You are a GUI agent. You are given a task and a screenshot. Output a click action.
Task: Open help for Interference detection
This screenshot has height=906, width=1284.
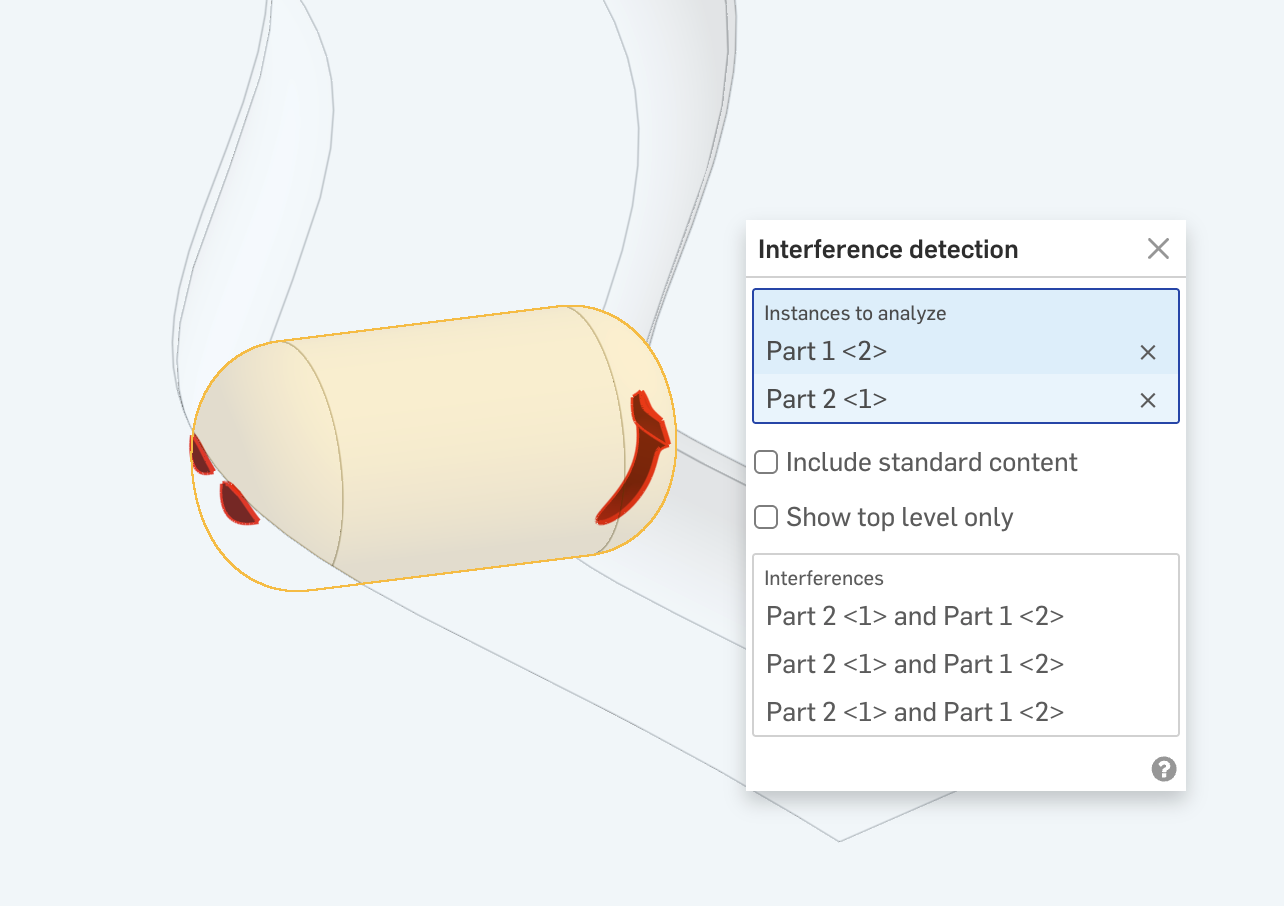point(1163,769)
